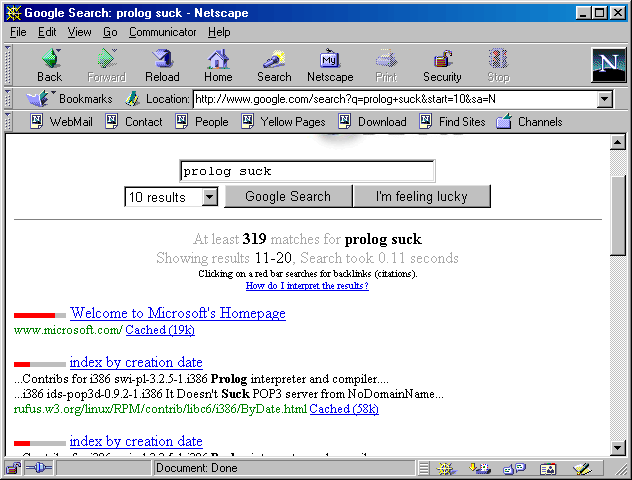Click the I'm feeling lucky button
The image size is (632, 480).
tap(422, 196)
